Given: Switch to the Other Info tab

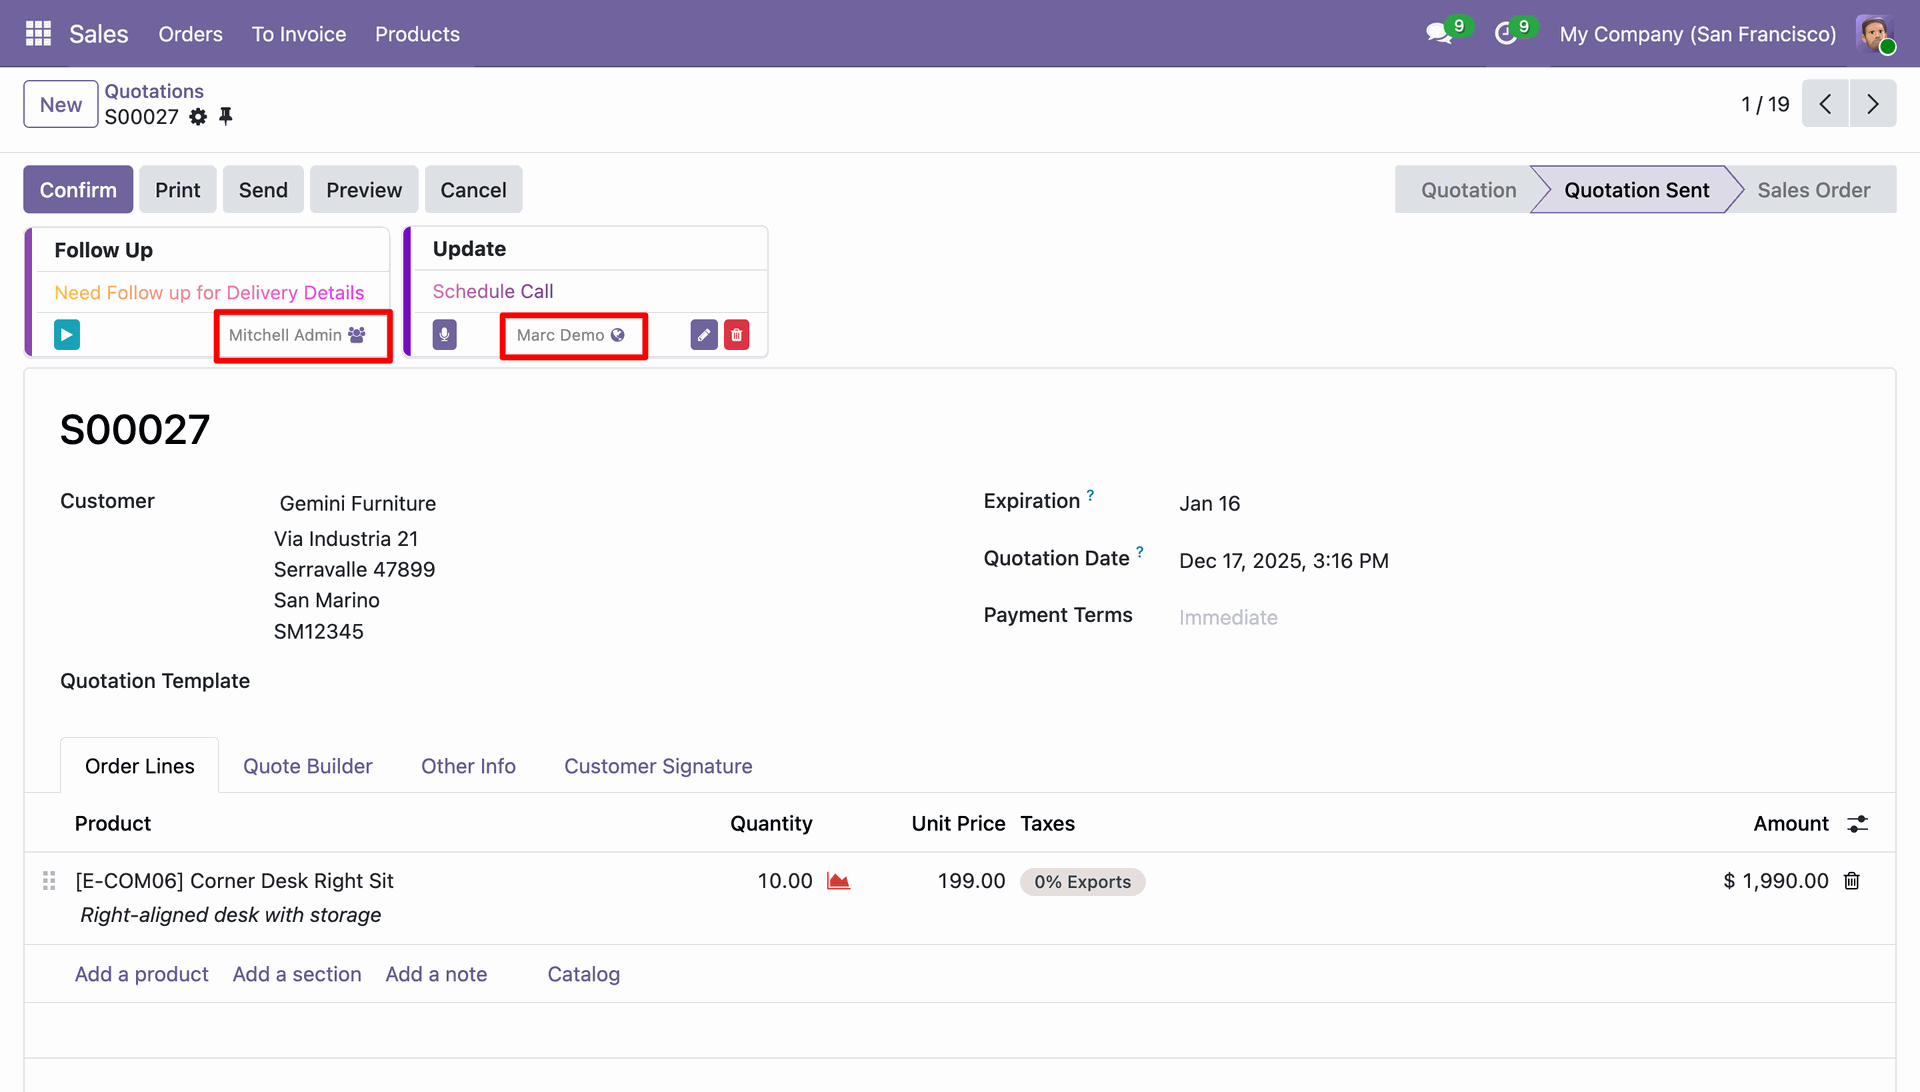Looking at the screenshot, I should coord(468,766).
